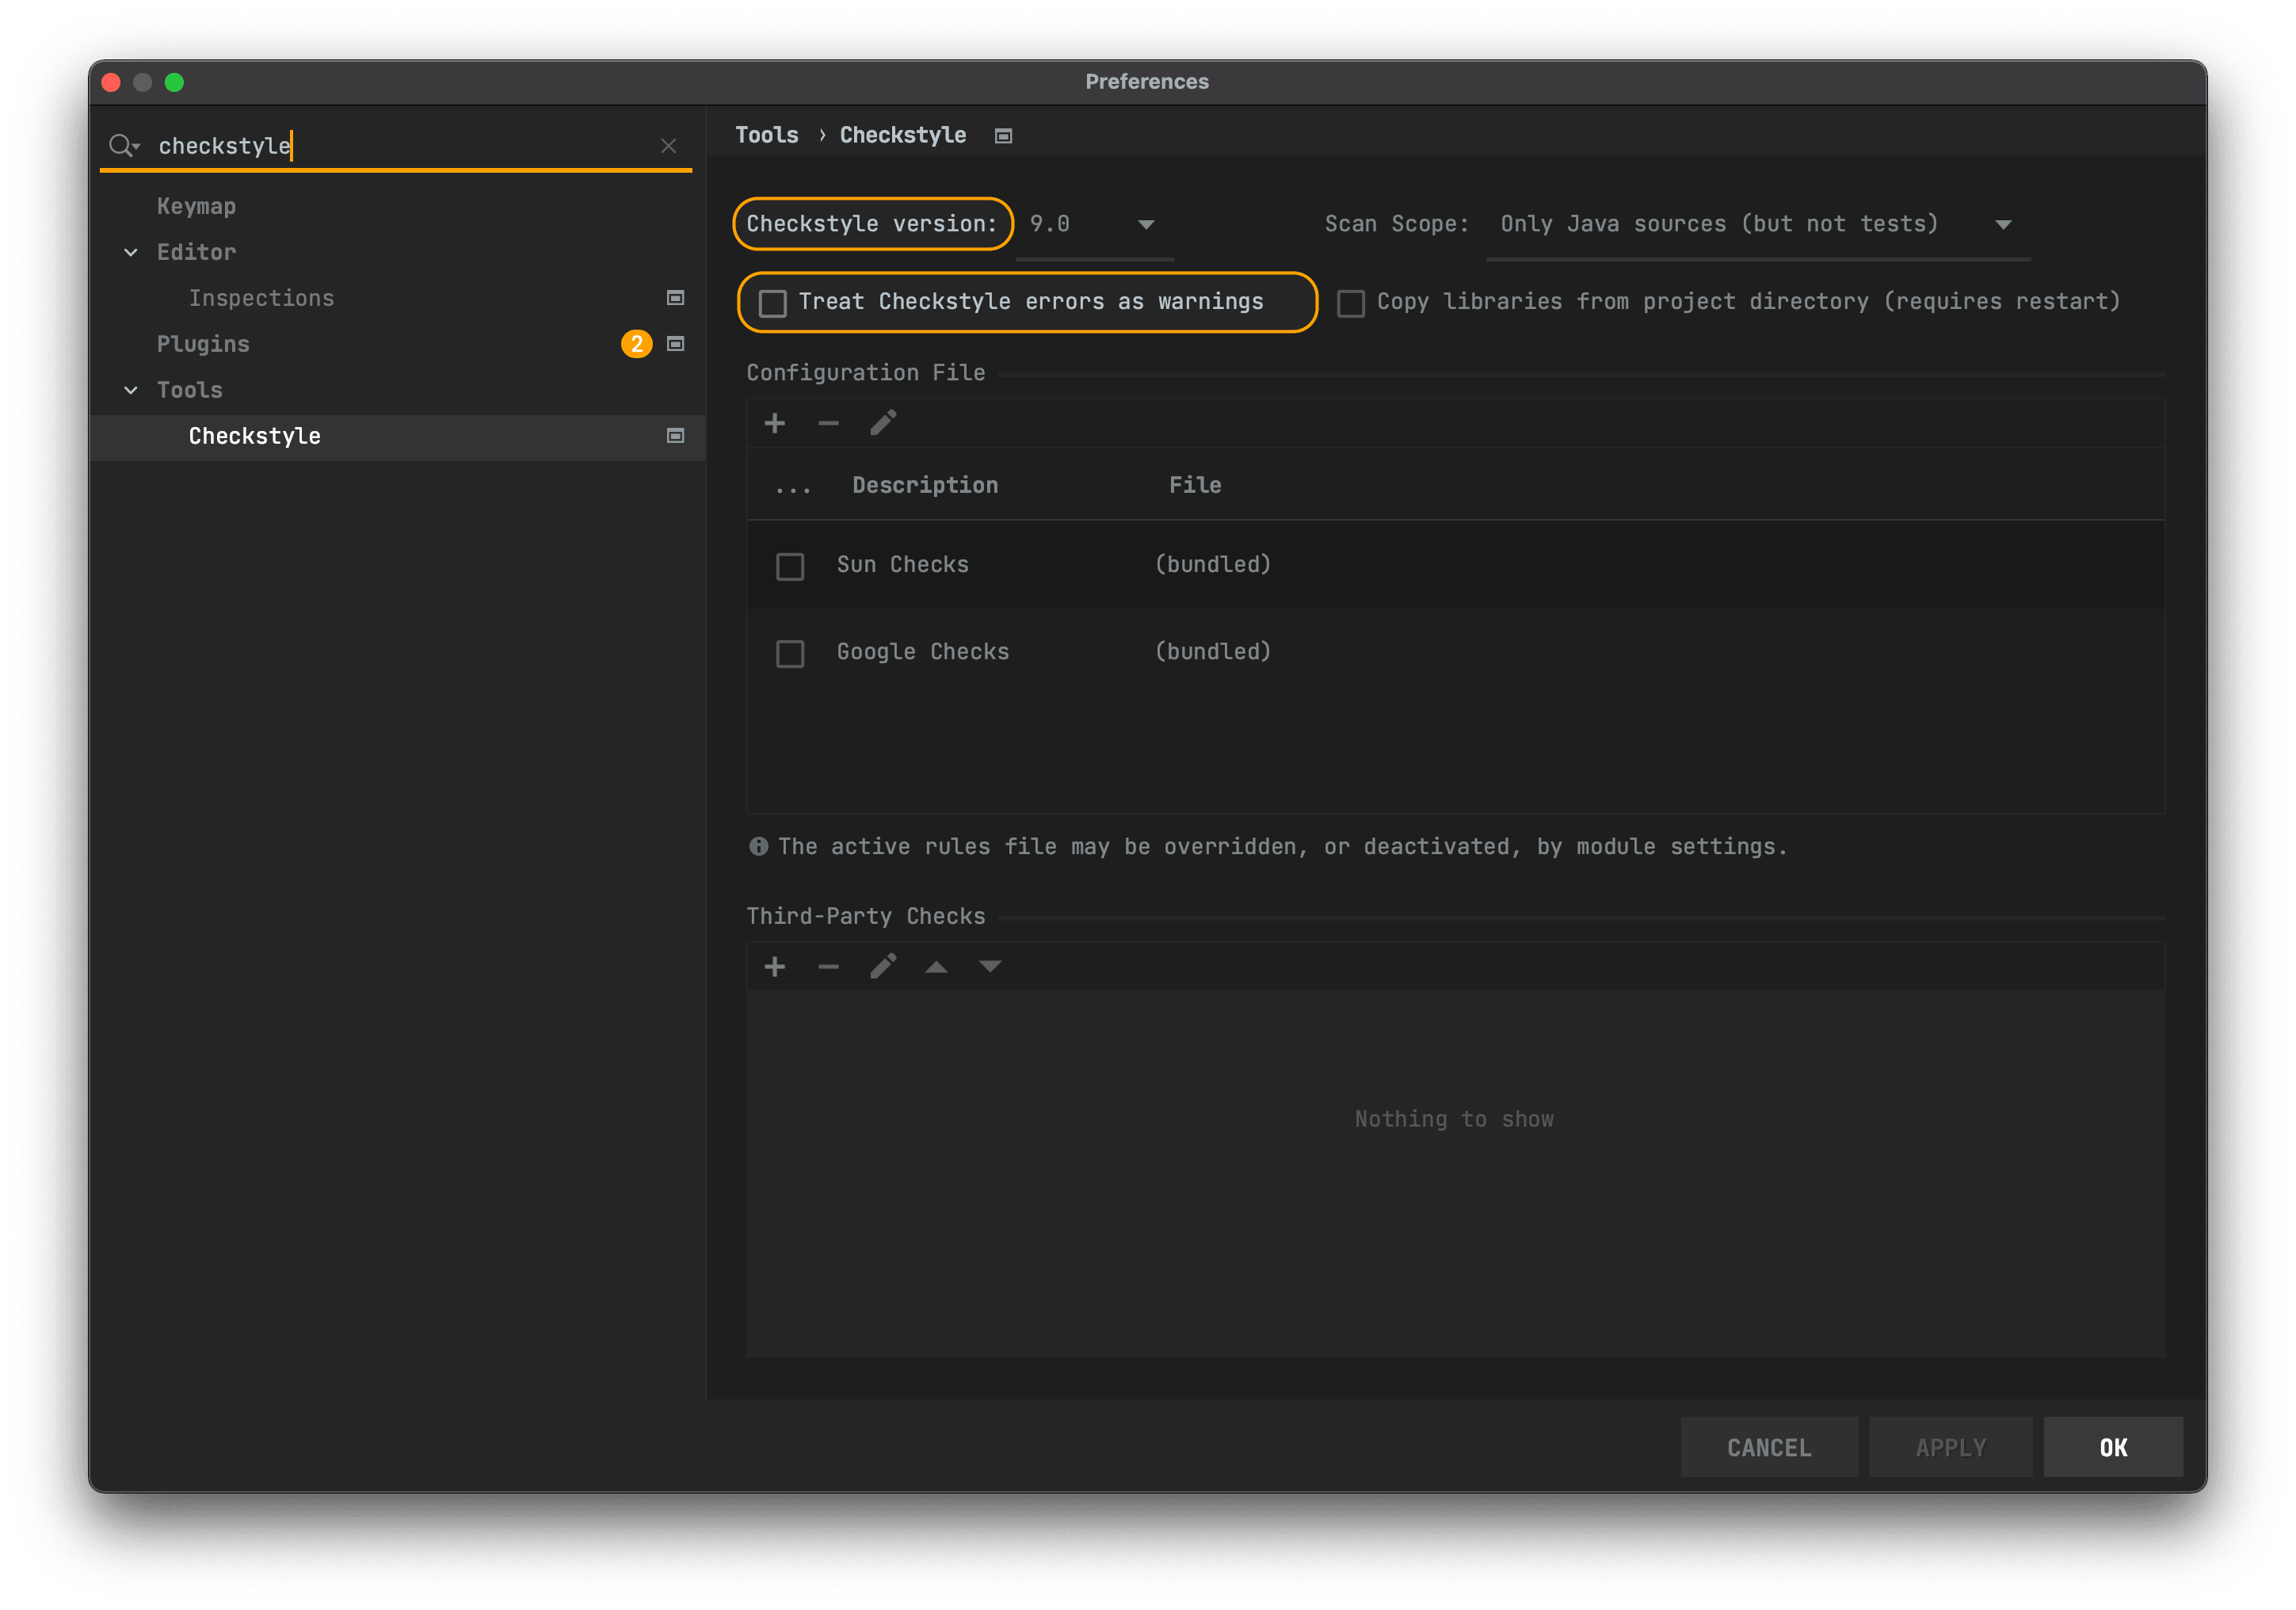The width and height of the screenshot is (2296, 1610).
Task: Click project-level icon beside Checkstyle breadcrumb
Action: coord(1003,136)
